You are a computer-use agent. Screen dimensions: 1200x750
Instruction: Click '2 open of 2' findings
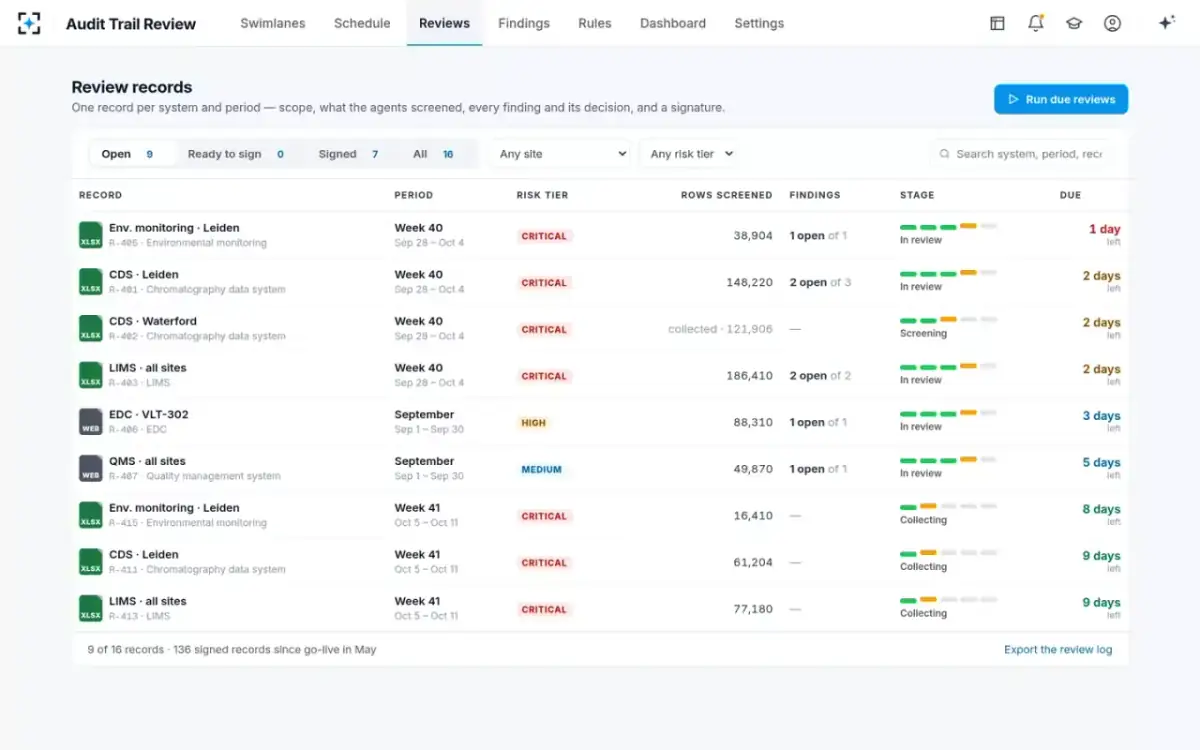point(820,376)
